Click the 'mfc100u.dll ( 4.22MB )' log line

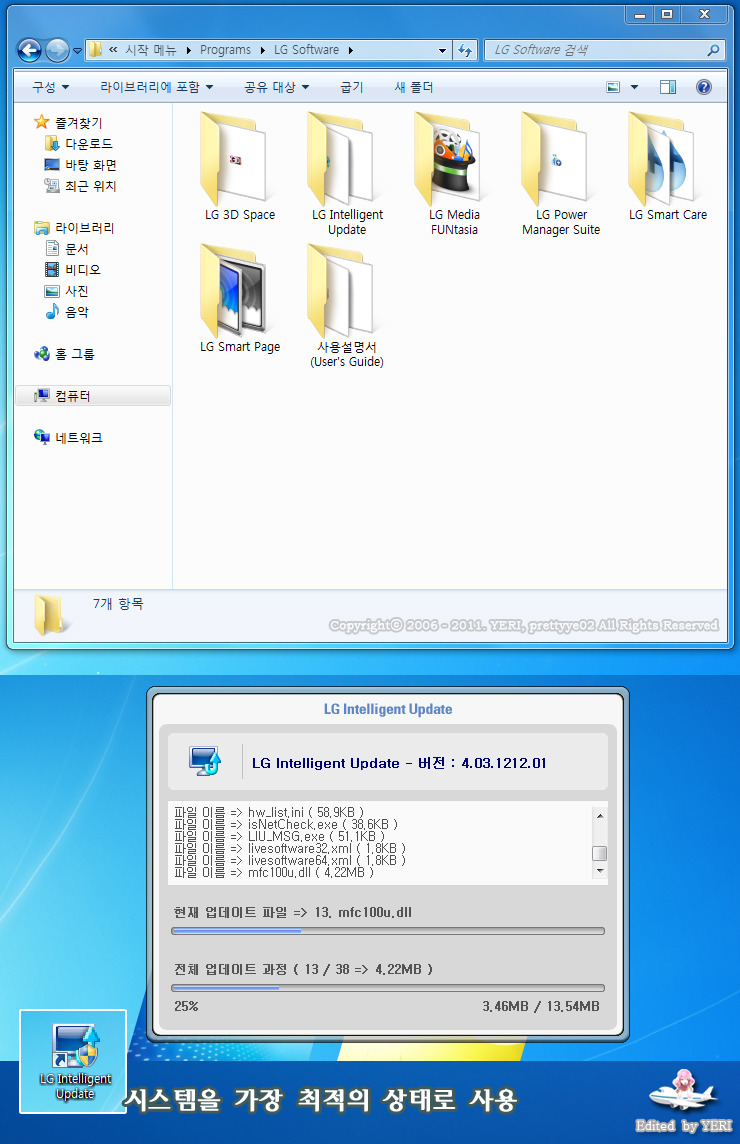pyautogui.click(x=274, y=873)
